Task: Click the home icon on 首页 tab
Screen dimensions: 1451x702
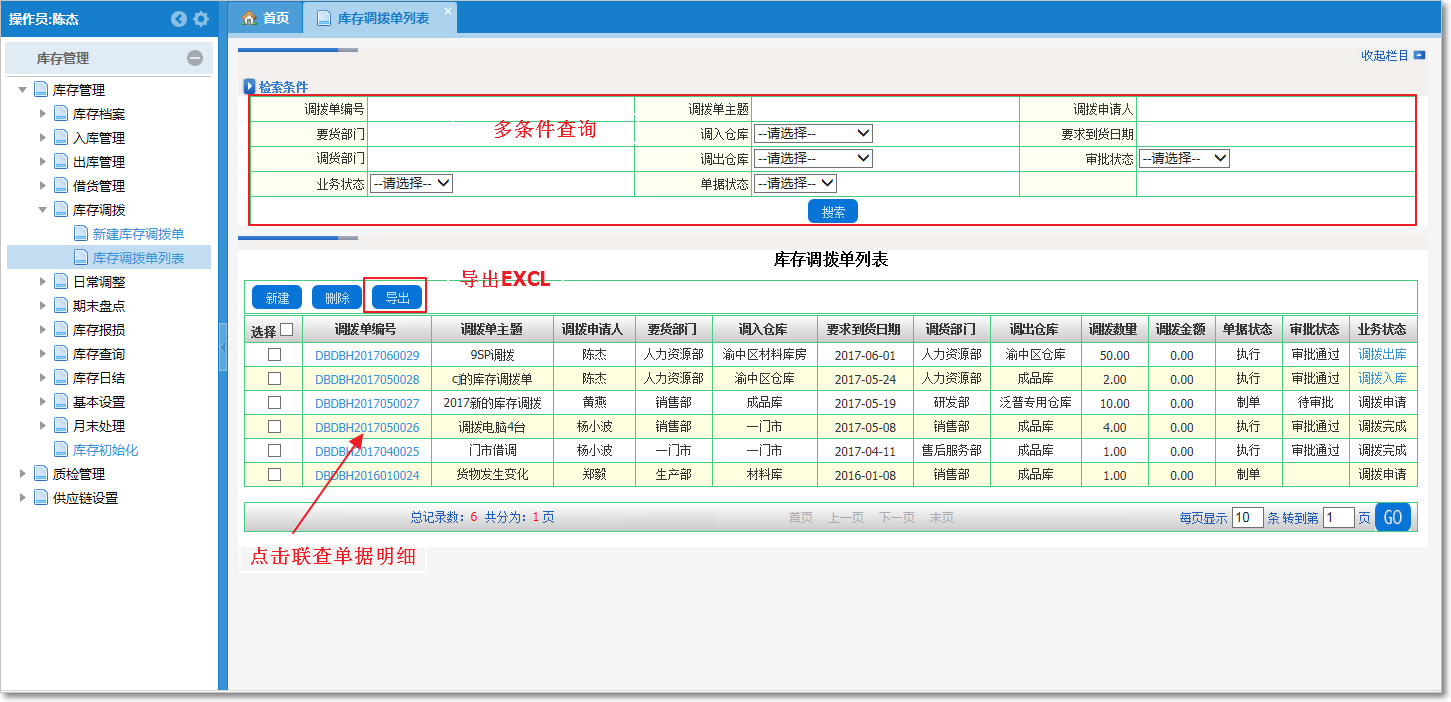Action: [249, 18]
